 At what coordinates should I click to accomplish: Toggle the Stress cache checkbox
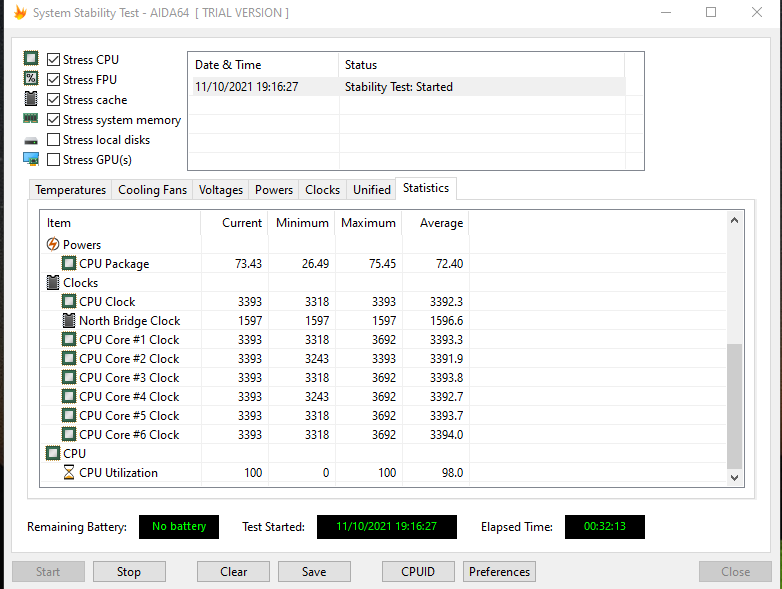[53, 99]
